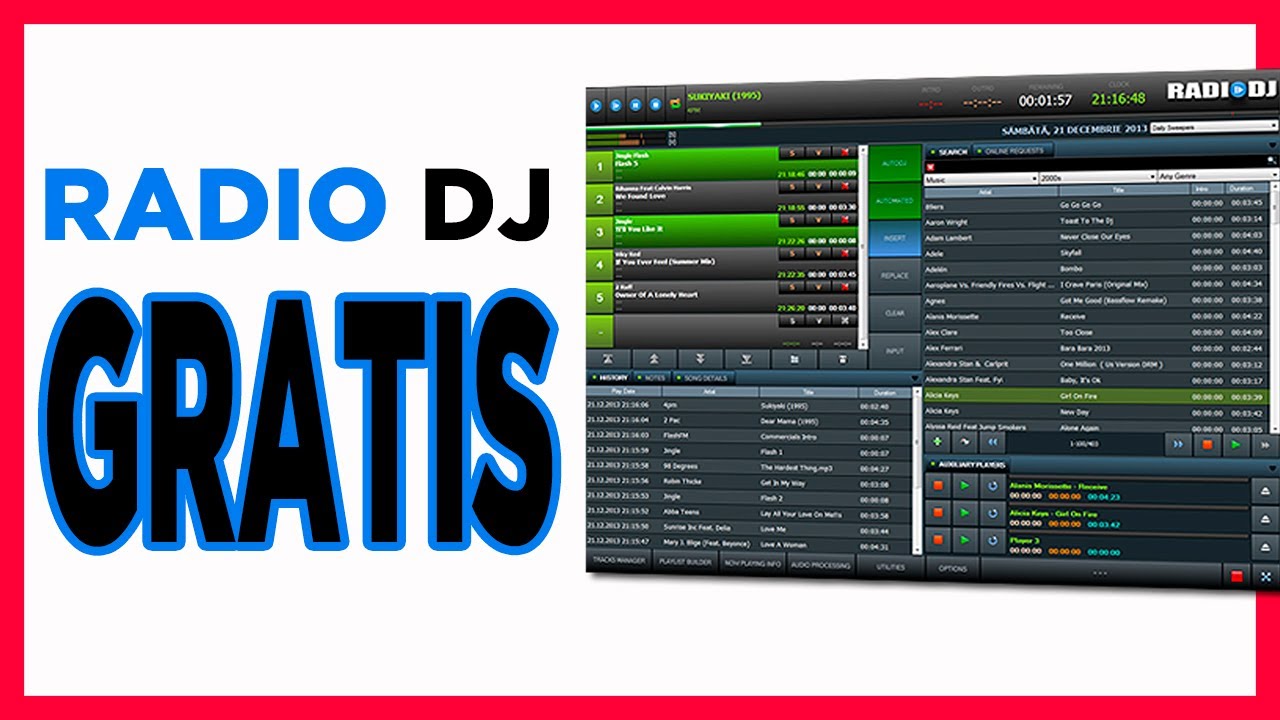Click the fullscreen arrows icon at bottom right

[1265, 578]
